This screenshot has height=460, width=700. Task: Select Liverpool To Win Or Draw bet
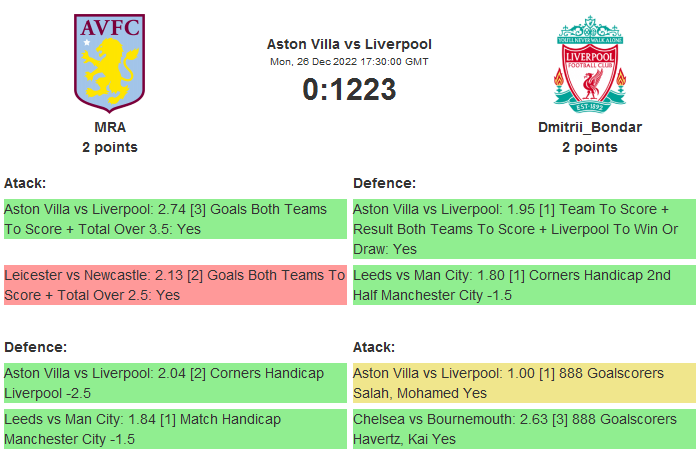pyautogui.click(x=523, y=229)
